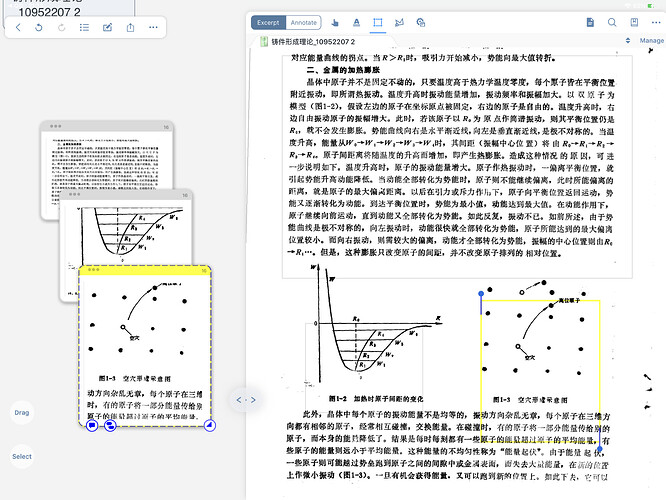Image resolution: width=666 pixels, height=500 pixels.
Task: Click the Drag mode button
Action: (x=22, y=412)
